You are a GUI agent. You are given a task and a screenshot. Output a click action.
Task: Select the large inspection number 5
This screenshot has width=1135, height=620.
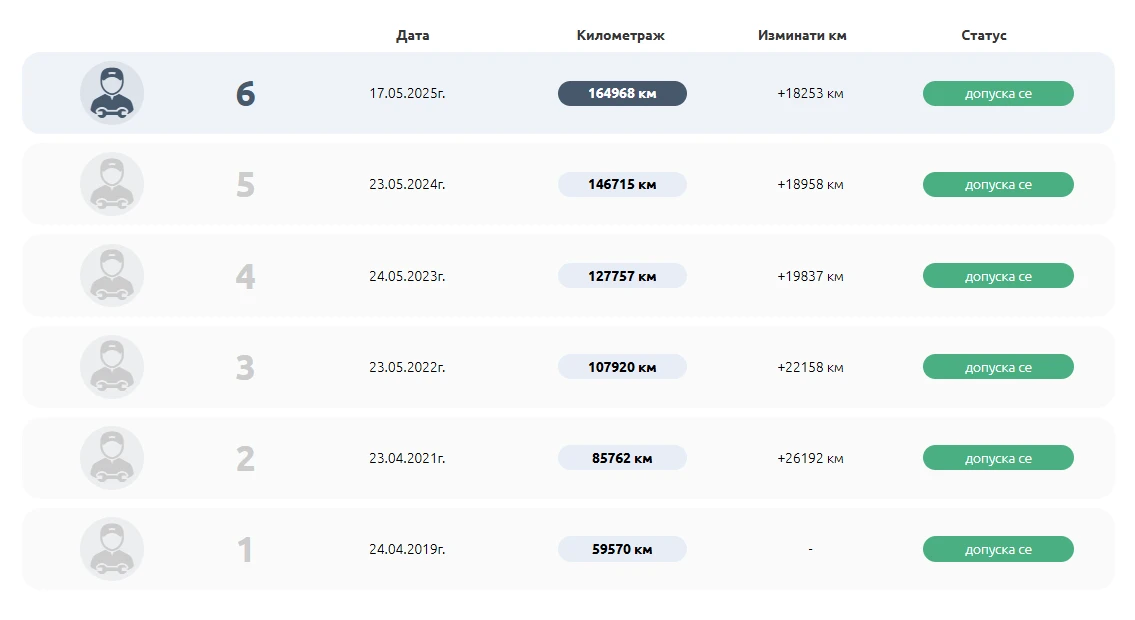(245, 185)
